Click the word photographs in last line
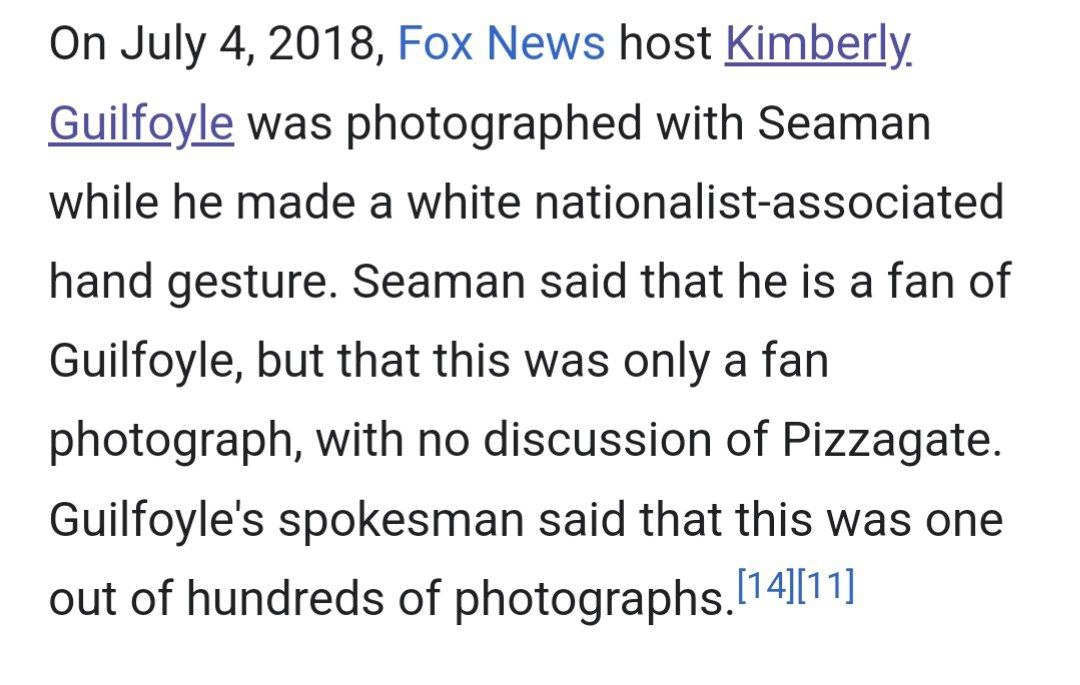Viewport: 1080px width, 685px height. pos(593,600)
